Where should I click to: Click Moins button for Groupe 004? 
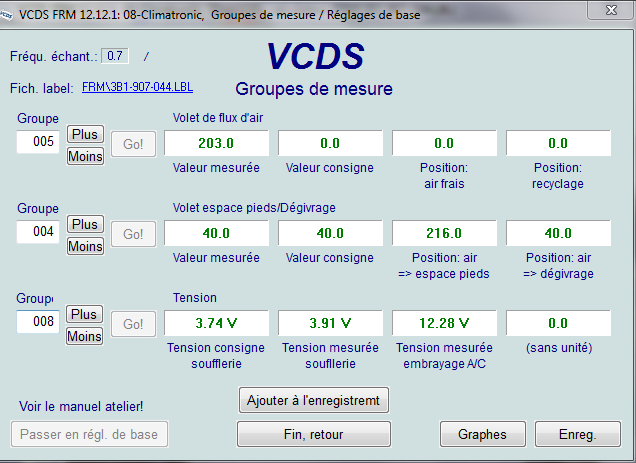click(85, 246)
